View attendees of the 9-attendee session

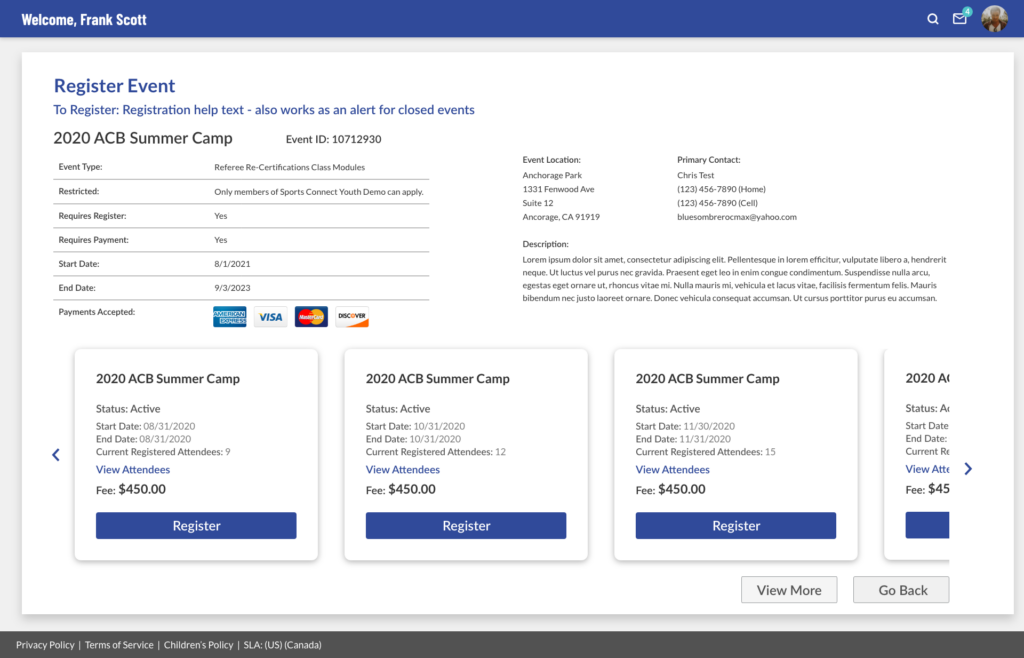point(133,470)
